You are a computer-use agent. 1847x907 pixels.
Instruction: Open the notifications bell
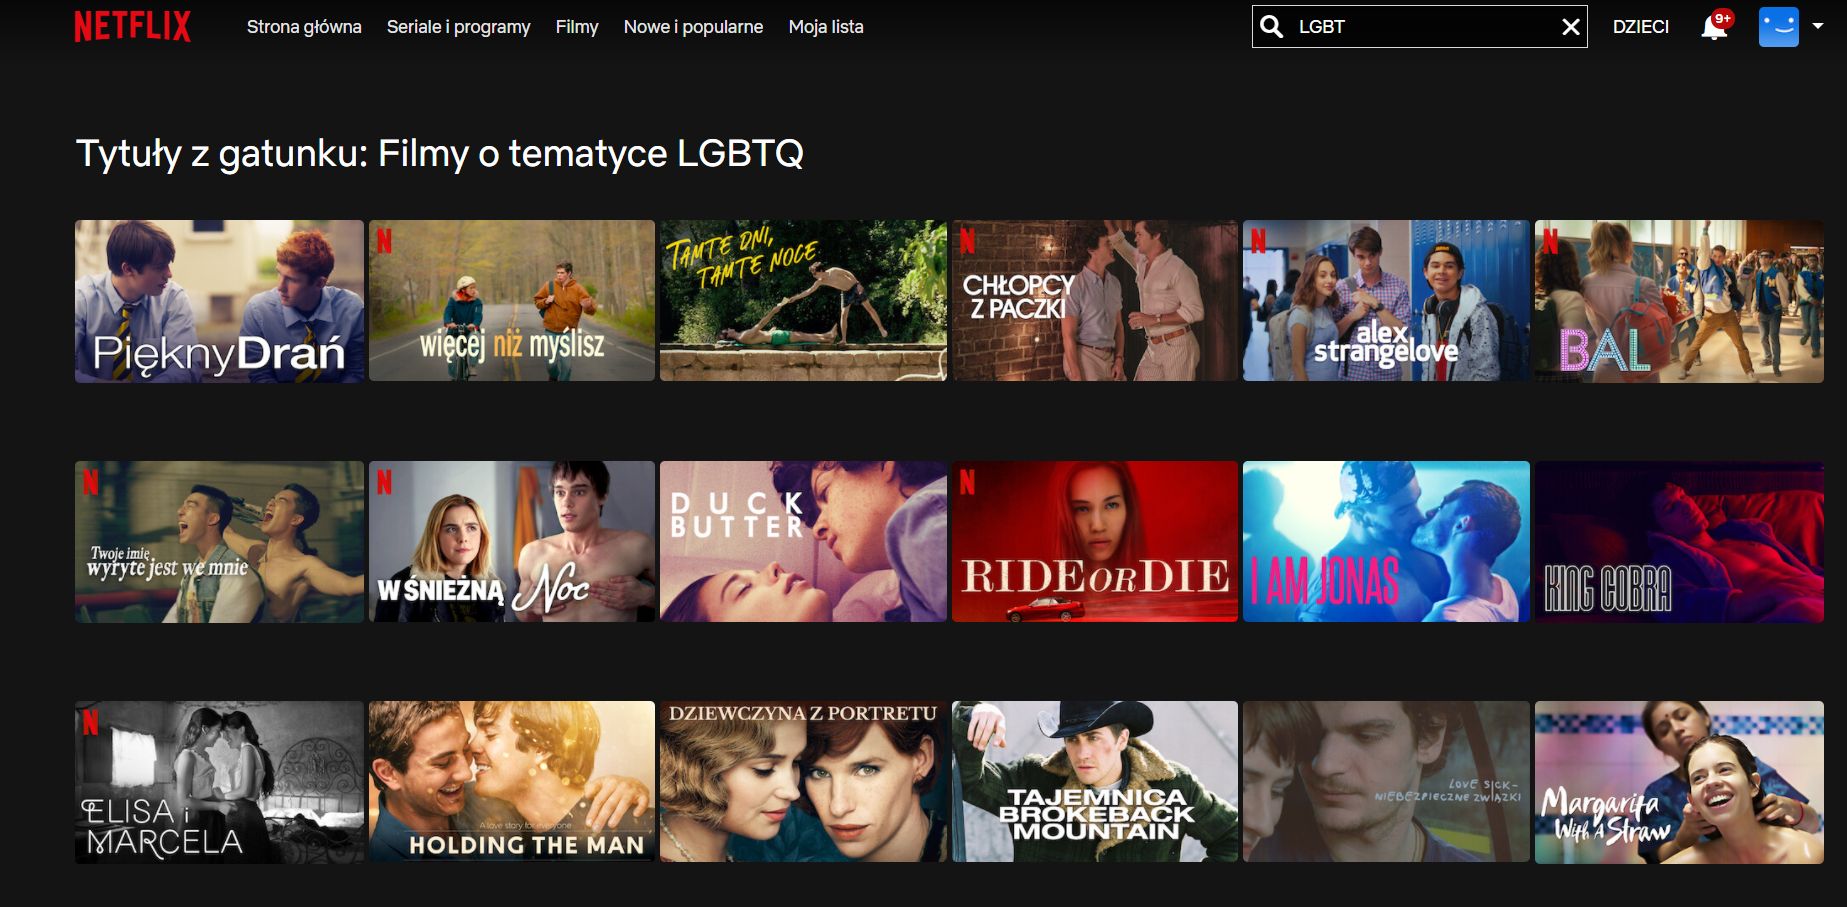pyautogui.click(x=1714, y=27)
